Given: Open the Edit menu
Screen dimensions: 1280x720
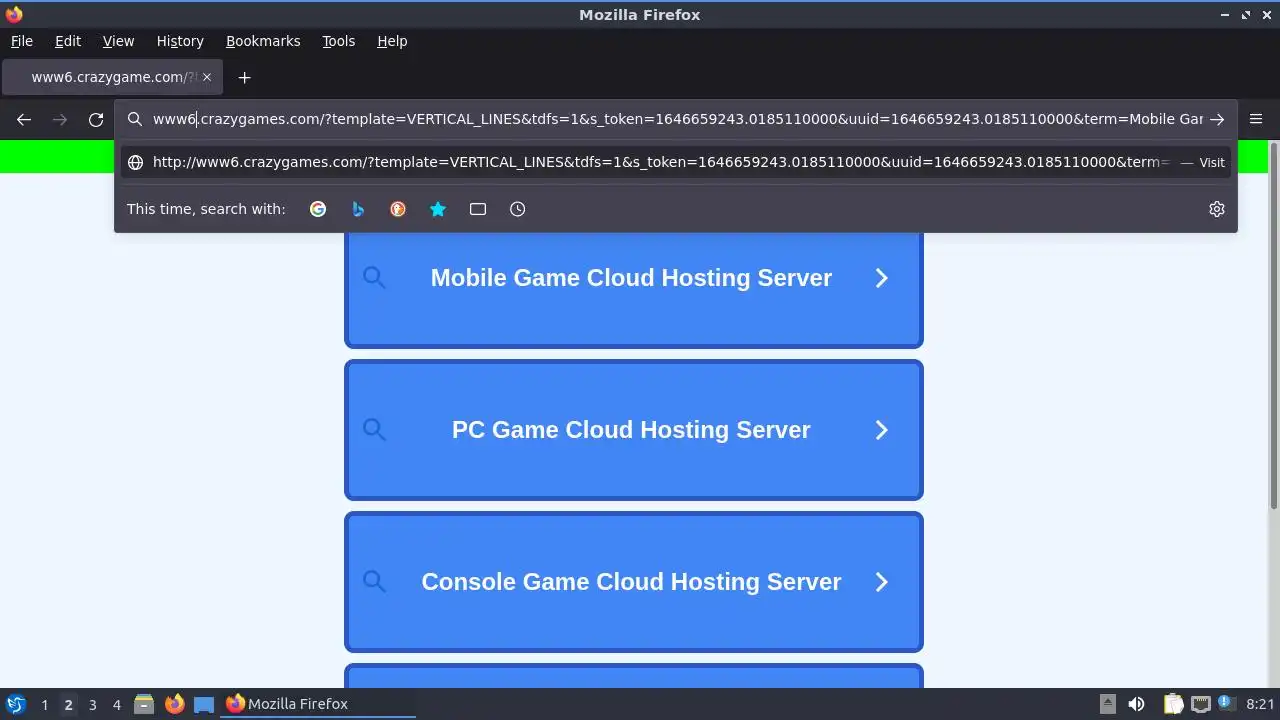Looking at the screenshot, I should [68, 41].
